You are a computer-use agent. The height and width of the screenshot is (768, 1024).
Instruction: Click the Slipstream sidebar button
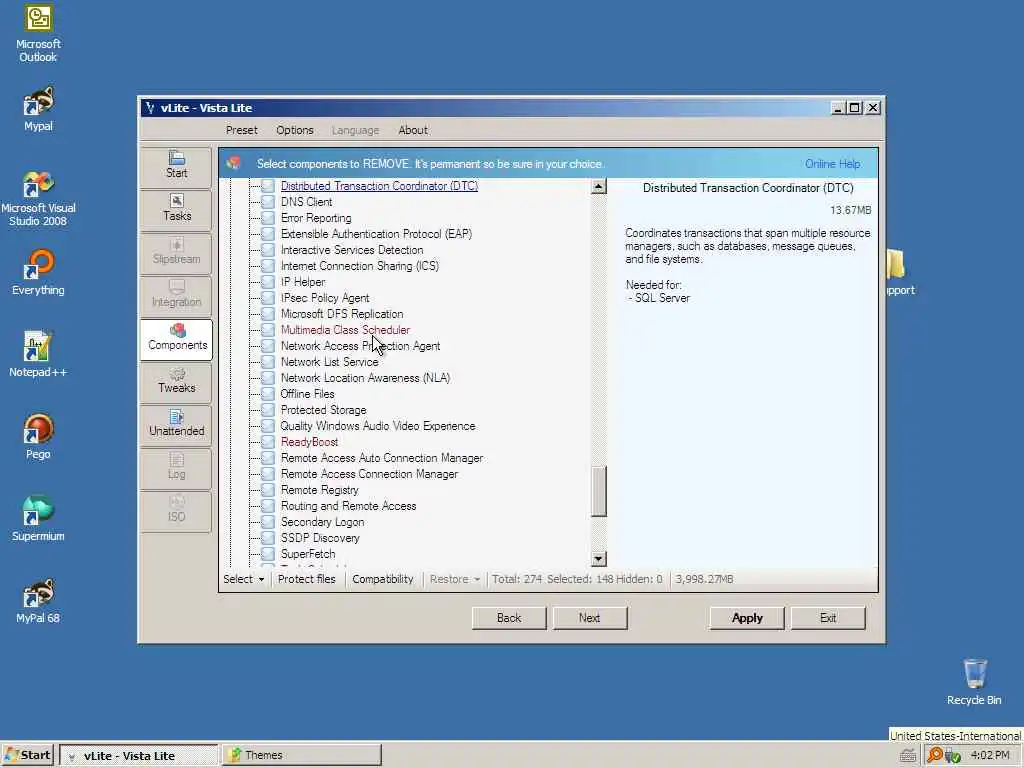click(176, 253)
